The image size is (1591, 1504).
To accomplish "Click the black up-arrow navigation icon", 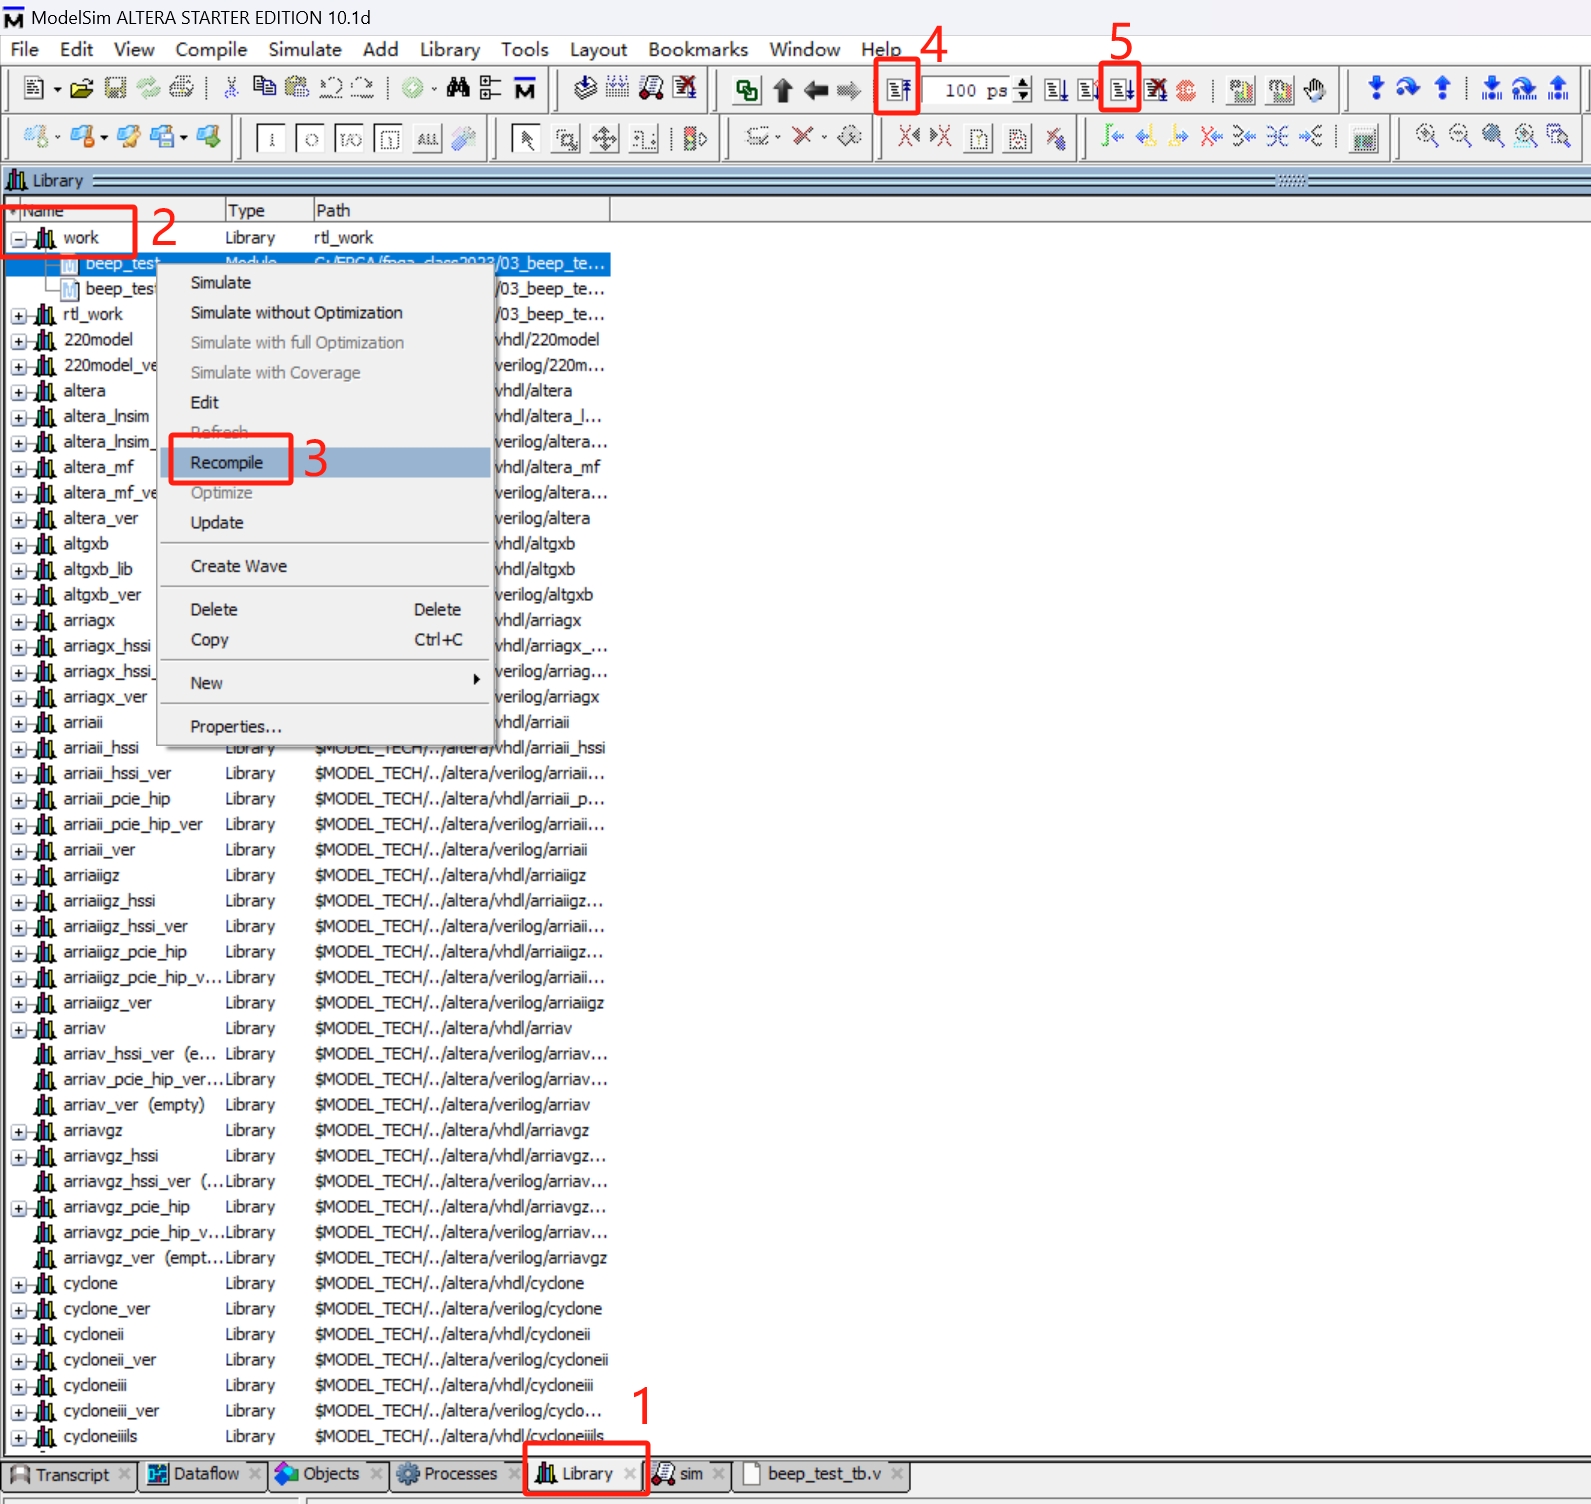I will click(783, 91).
